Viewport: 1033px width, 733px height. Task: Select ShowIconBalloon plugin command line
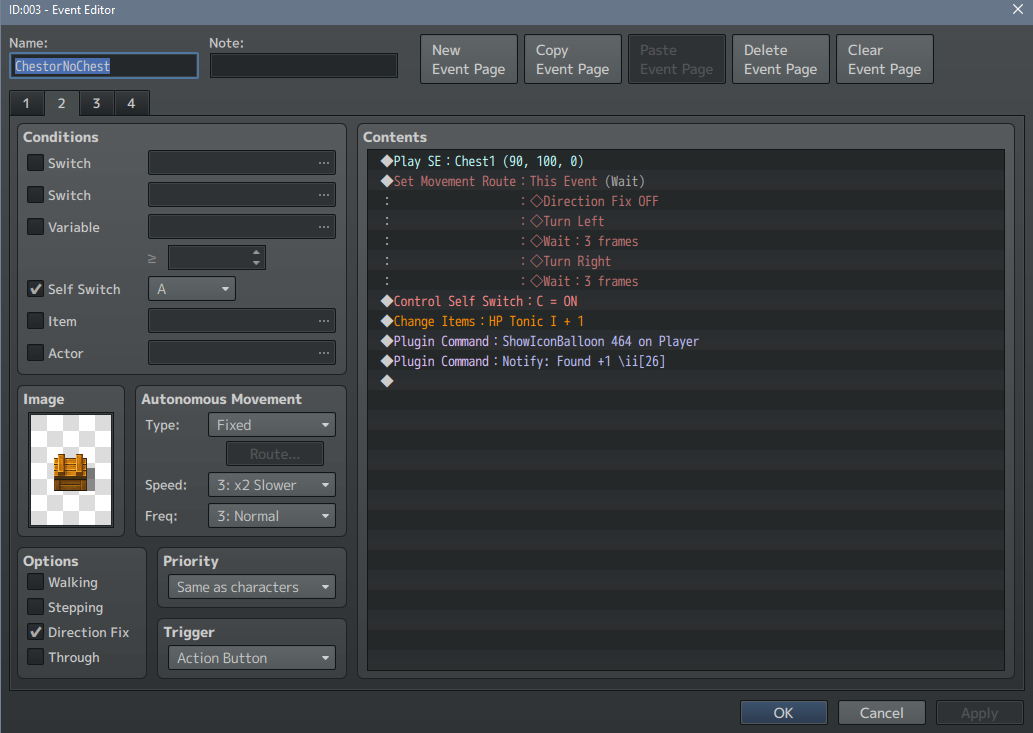(x=686, y=341)
